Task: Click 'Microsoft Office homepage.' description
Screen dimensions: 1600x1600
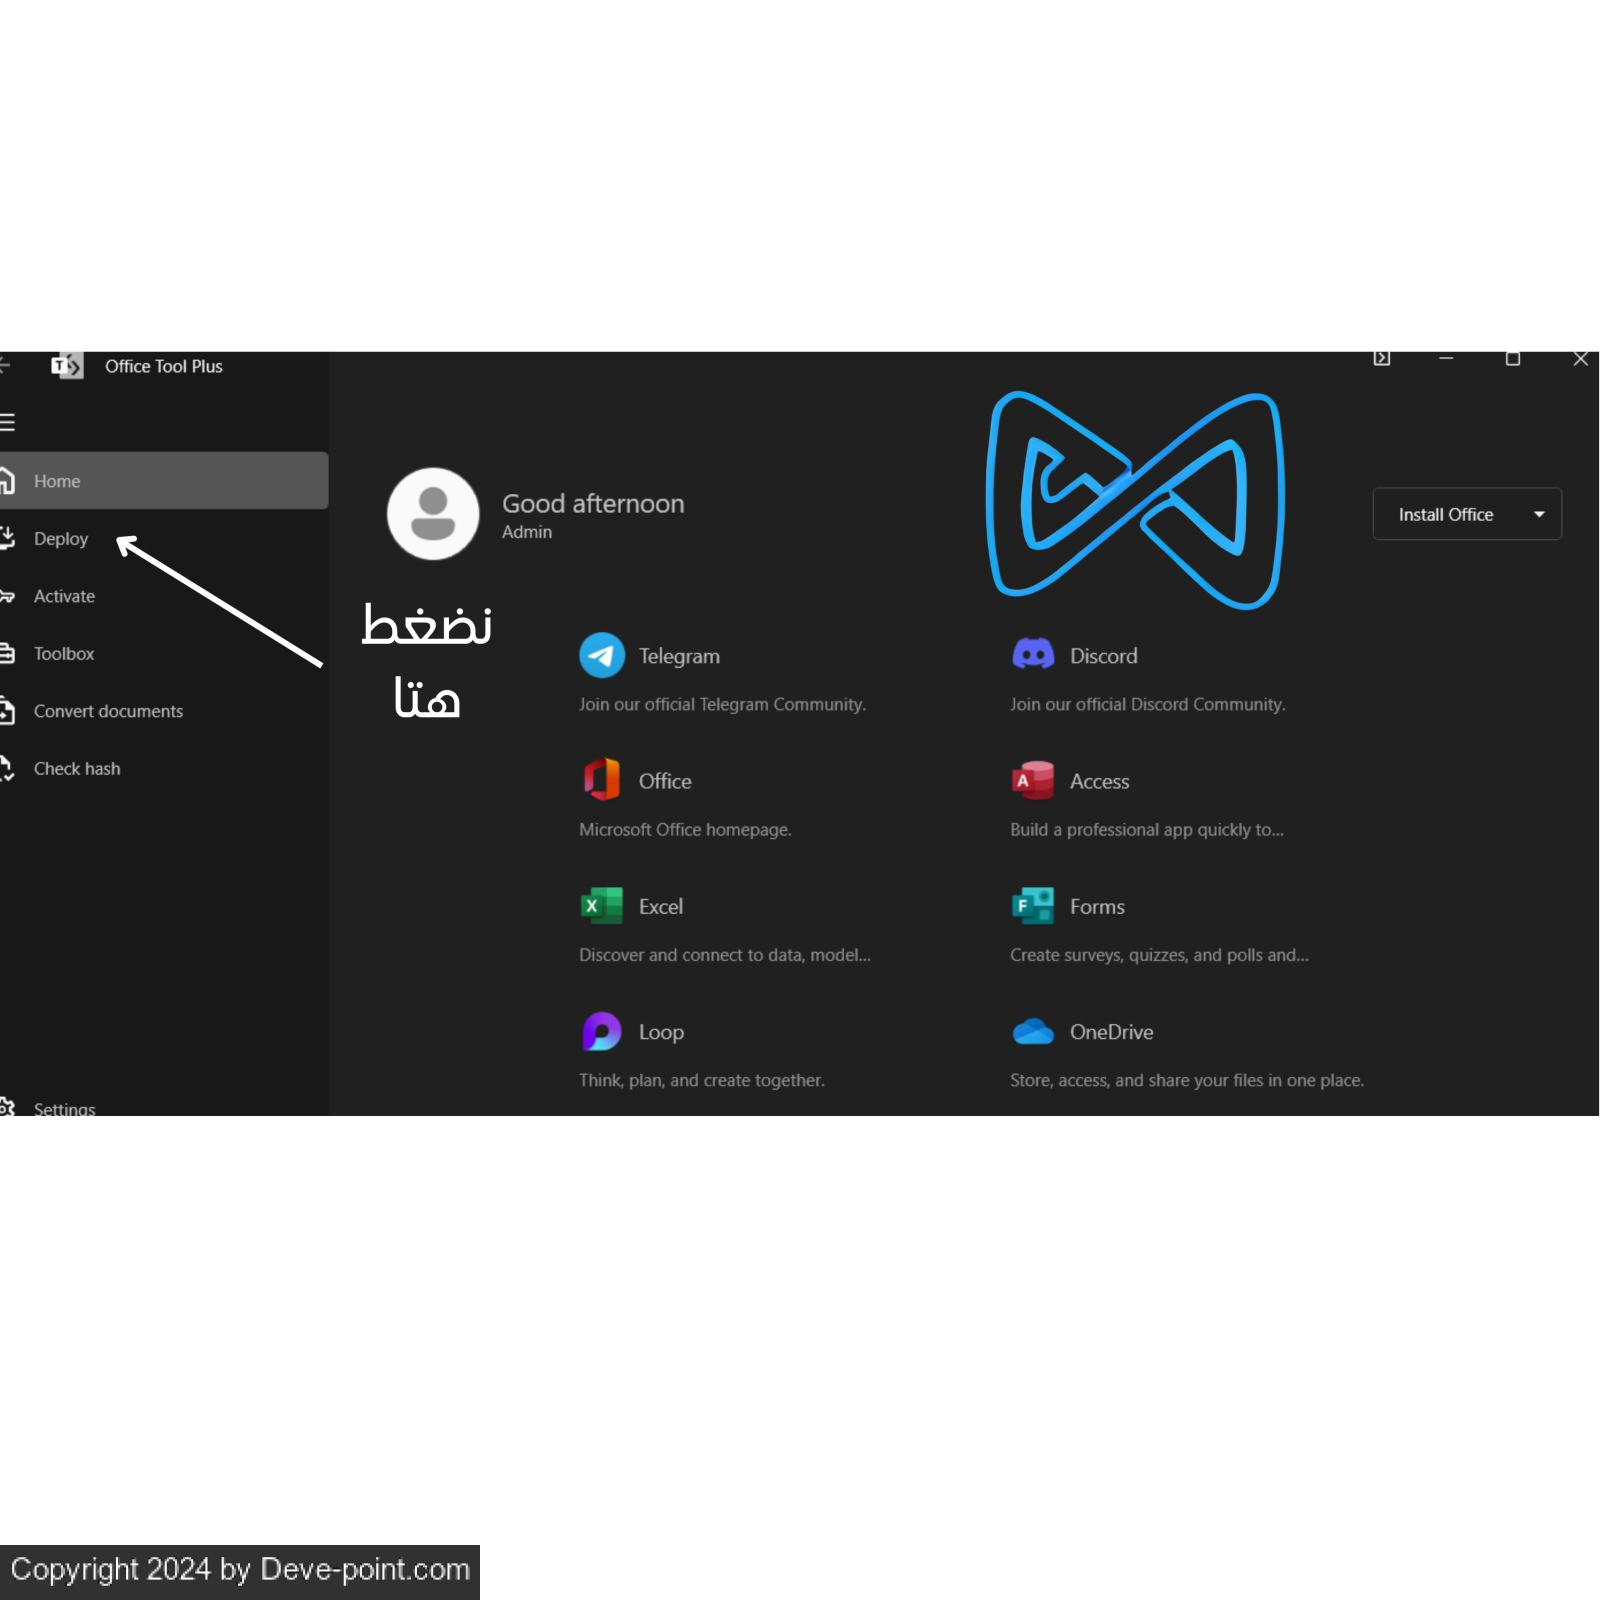Action: (685, 830)
